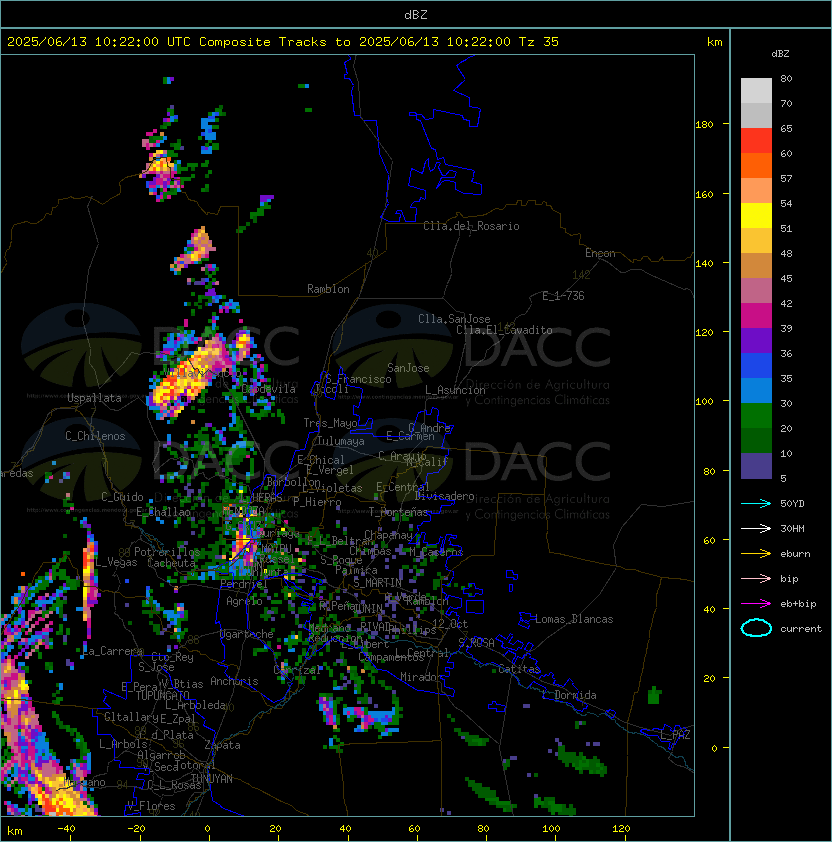The height and width of the screenshot is (842, 832).
Task: Select the orange 60-57 dBZ legend swatch
Action: click(x=756, y=166)
